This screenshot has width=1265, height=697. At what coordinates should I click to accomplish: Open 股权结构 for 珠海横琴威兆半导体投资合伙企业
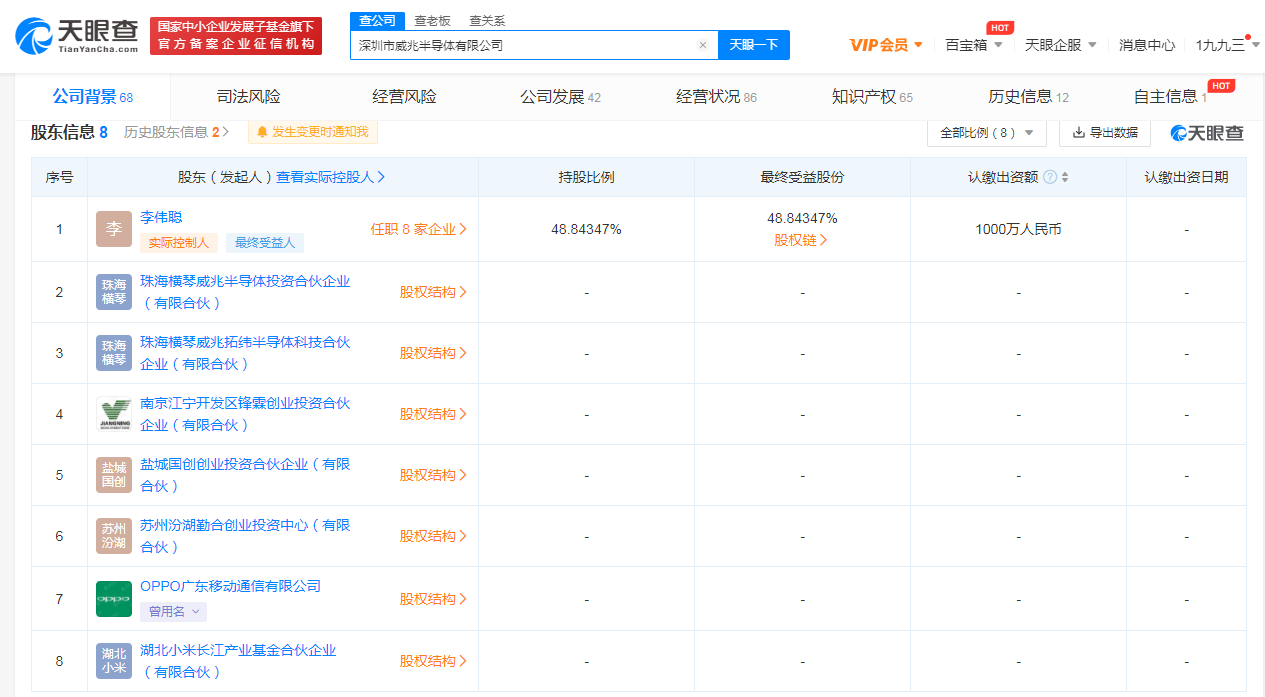pyautogui.click(x=433, y=292)
